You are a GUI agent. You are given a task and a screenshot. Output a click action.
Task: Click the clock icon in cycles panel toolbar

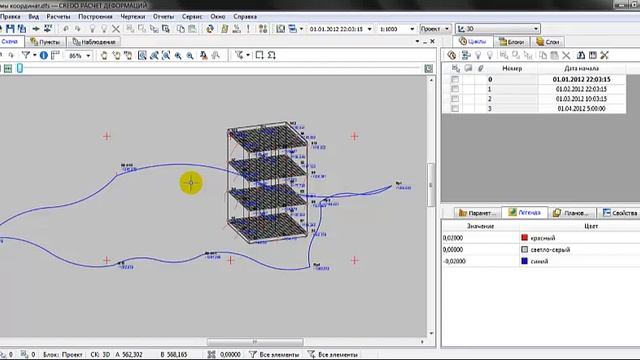tap(451, 55)
